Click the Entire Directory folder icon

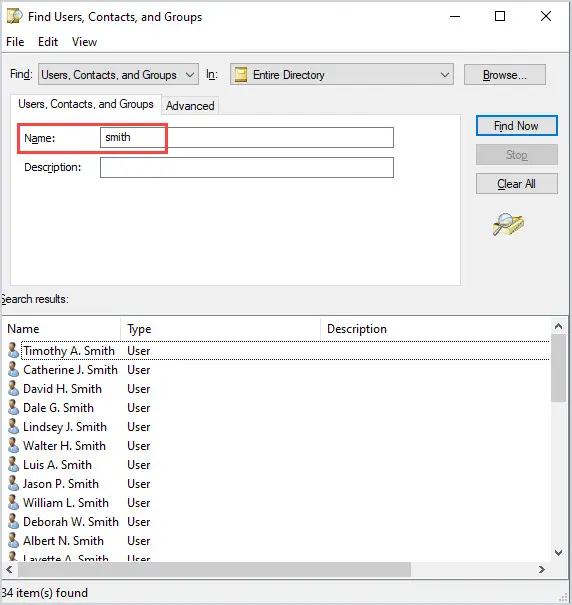point(241,74)
